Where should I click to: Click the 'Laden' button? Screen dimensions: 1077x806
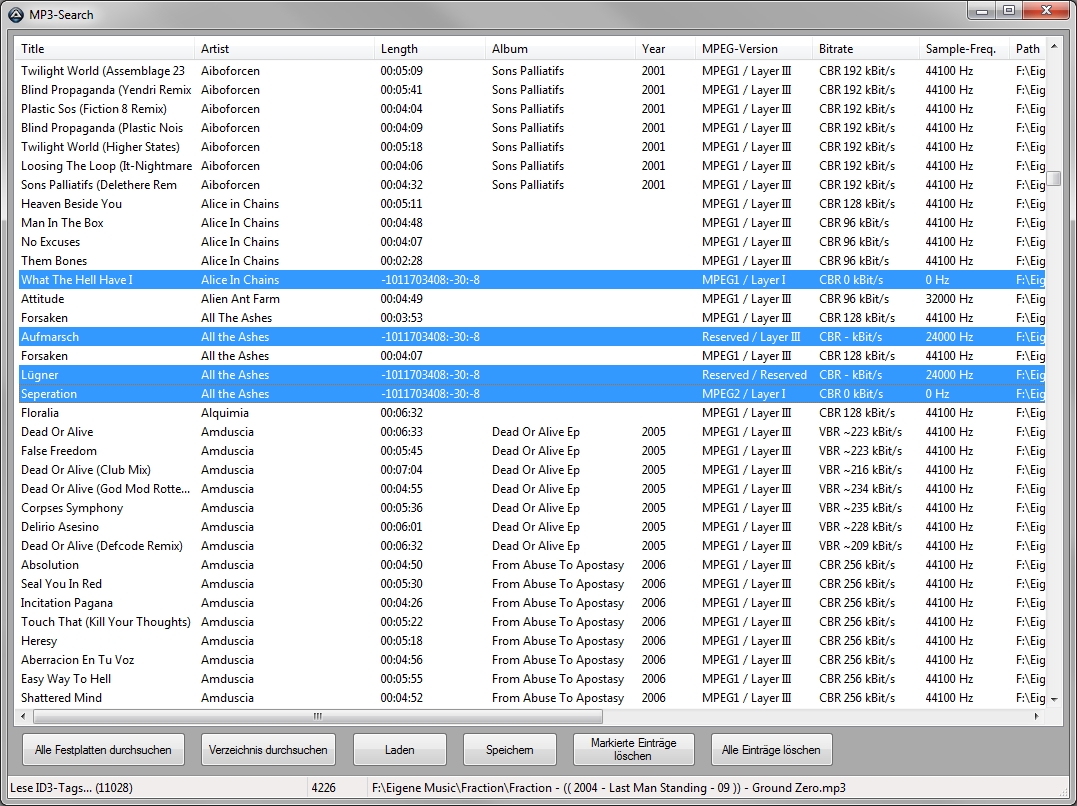coord(399,750)
